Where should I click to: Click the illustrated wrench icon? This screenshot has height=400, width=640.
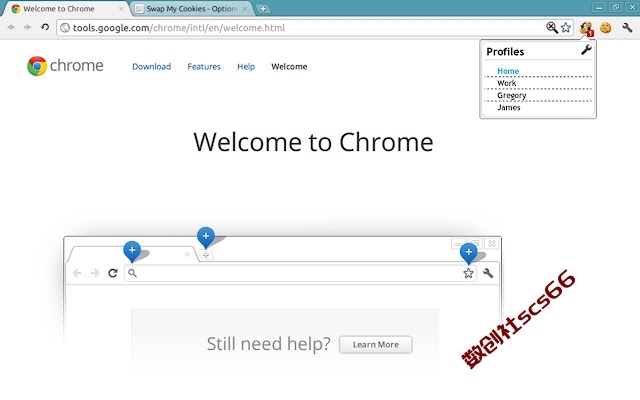(488, 273)
